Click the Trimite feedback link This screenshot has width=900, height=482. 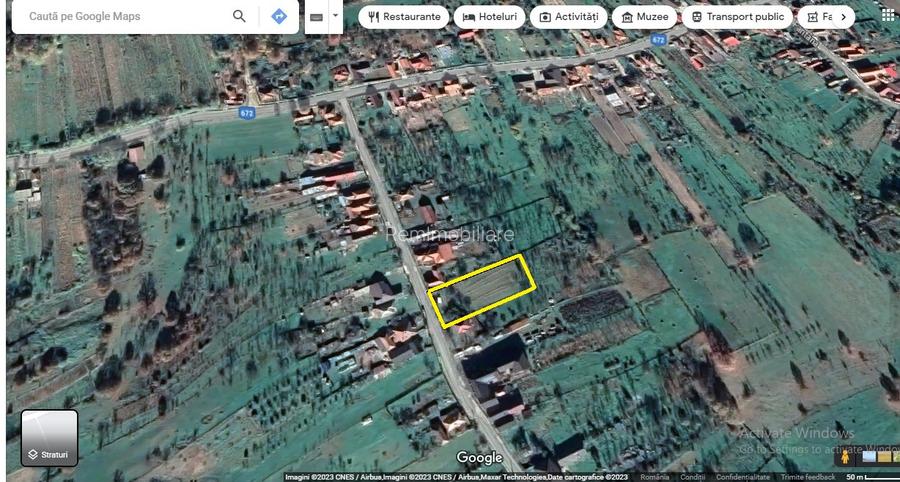(x=808, y=477)
